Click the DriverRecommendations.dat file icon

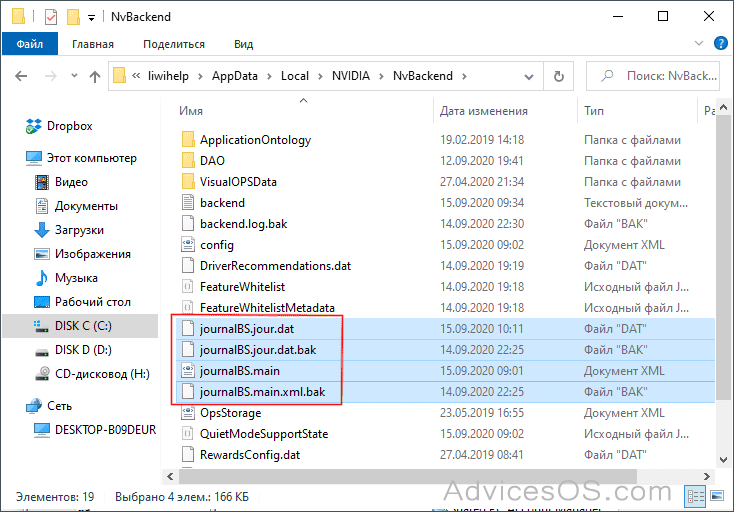[188, 265]
